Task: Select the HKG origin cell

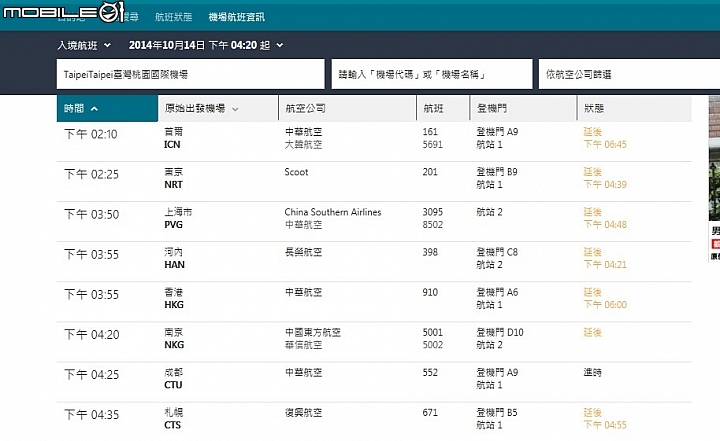Action: [174, 298]
